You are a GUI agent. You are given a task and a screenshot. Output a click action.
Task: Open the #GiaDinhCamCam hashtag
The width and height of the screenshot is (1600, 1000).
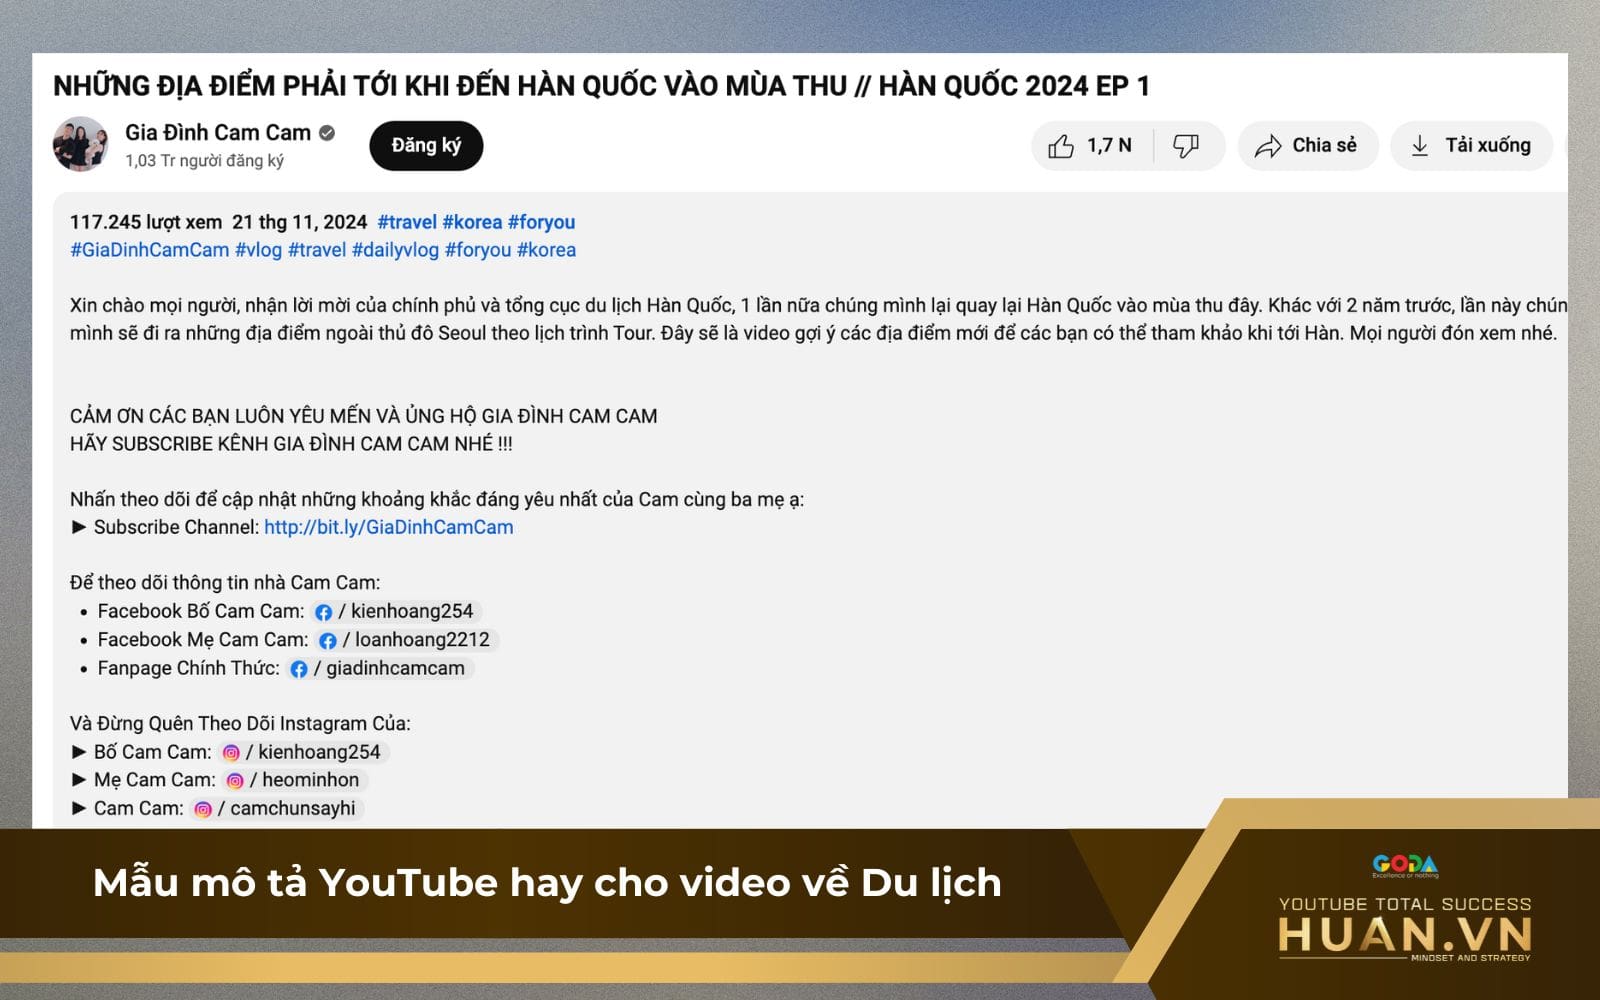point(150,250)
